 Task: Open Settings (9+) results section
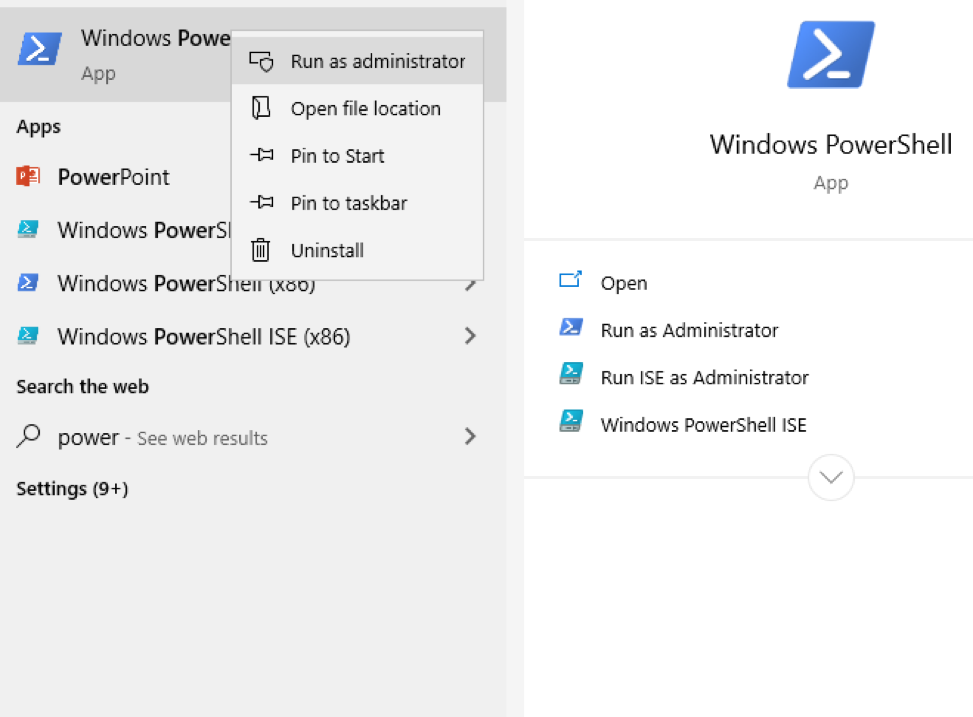pyautogui.click(x=72, y=489)
